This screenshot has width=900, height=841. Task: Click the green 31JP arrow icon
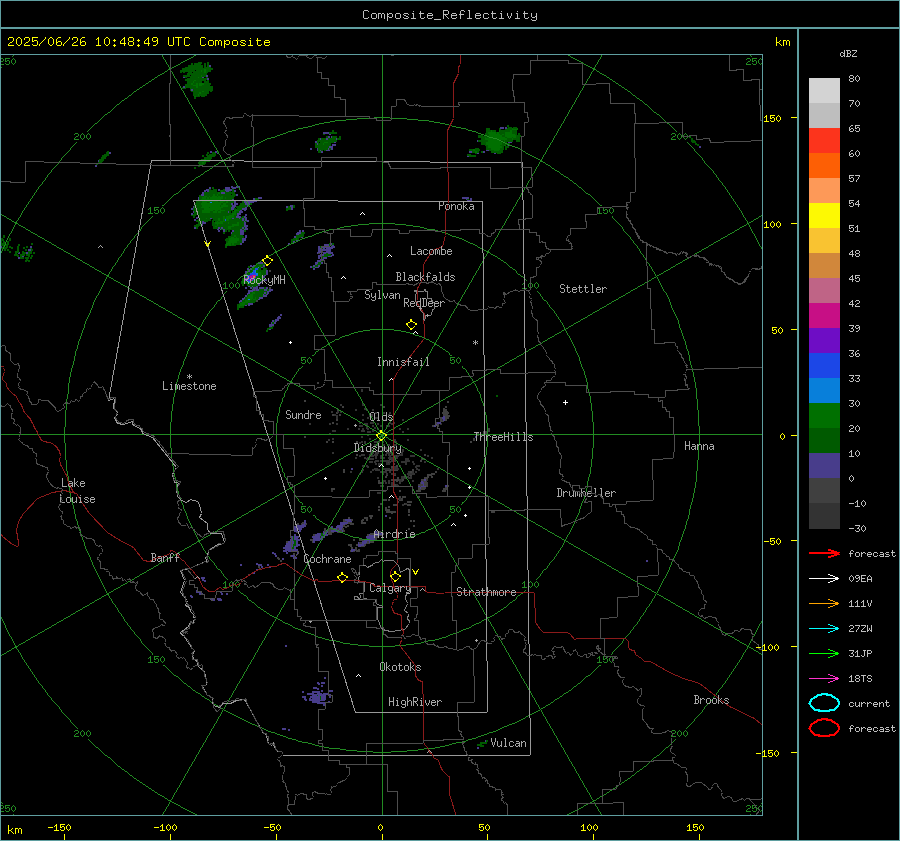pyautogui.click(x=824, y=653)
